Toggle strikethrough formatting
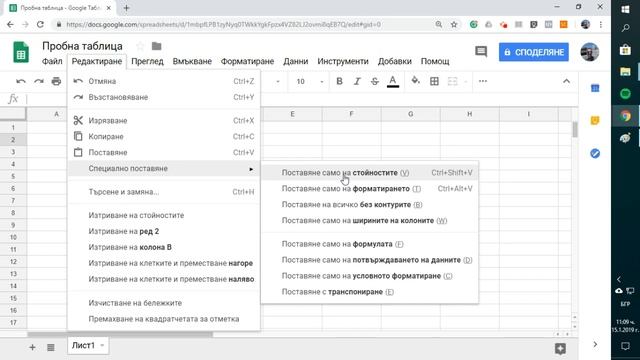The height and width of the screenshot is (360, 640). (375, 81)
